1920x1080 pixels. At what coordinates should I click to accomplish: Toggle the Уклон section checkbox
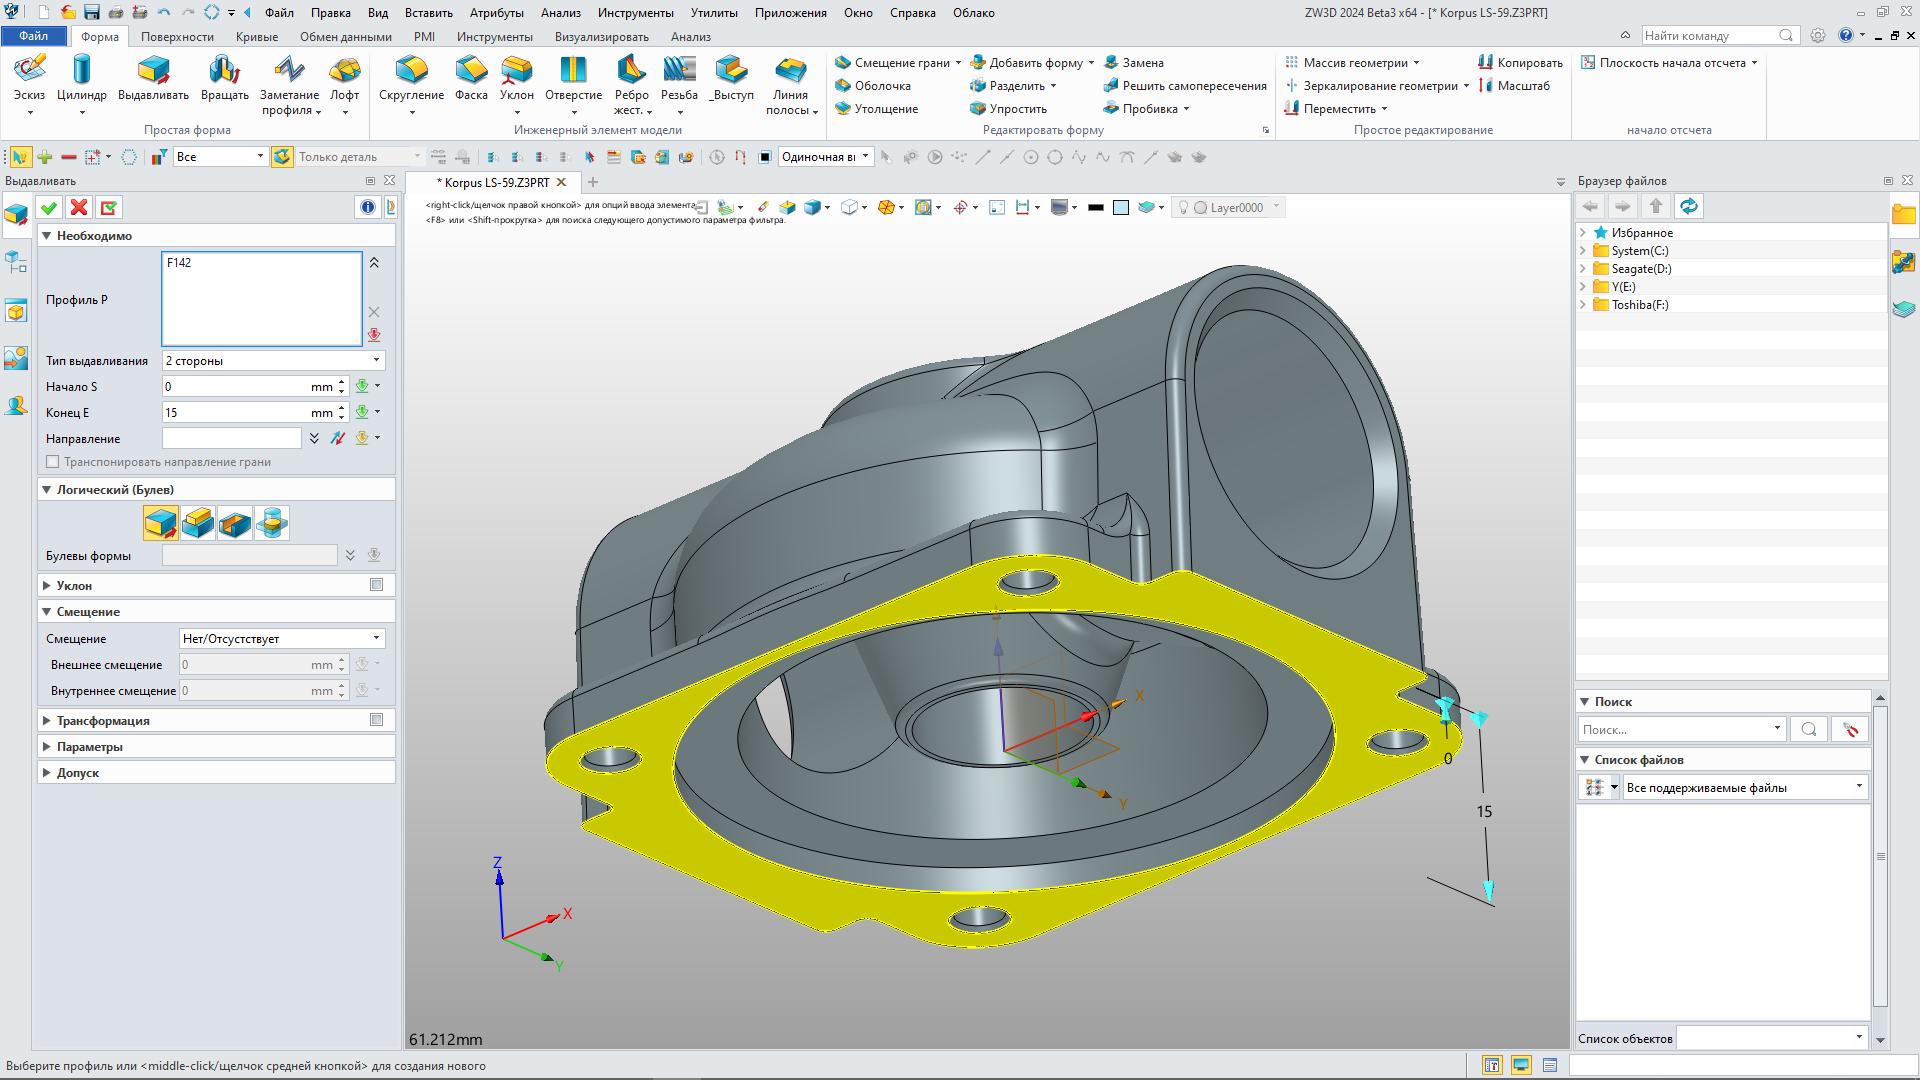(376, 585)
